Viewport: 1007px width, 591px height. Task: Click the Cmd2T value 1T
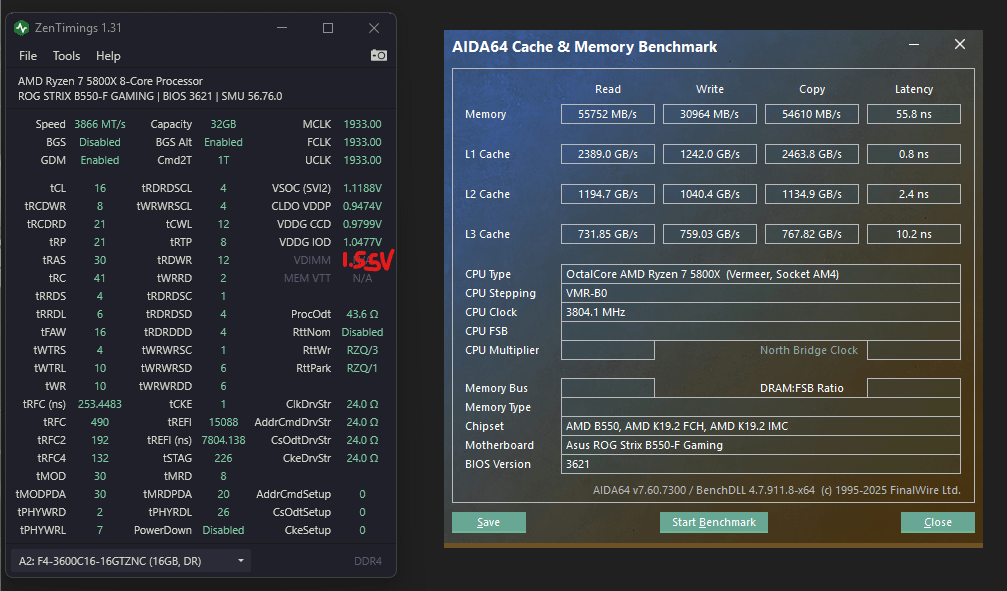pos(223,160)
